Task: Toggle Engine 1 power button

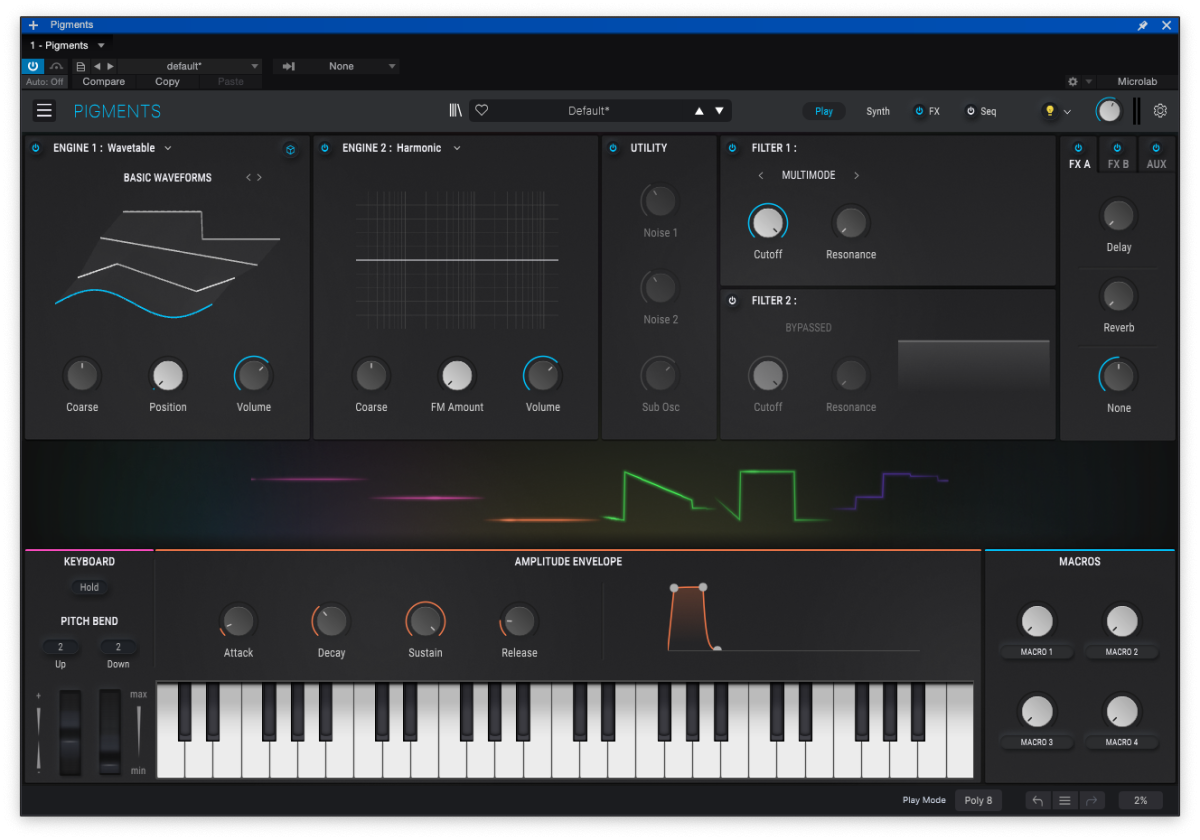Action: [x=36, y=148]
